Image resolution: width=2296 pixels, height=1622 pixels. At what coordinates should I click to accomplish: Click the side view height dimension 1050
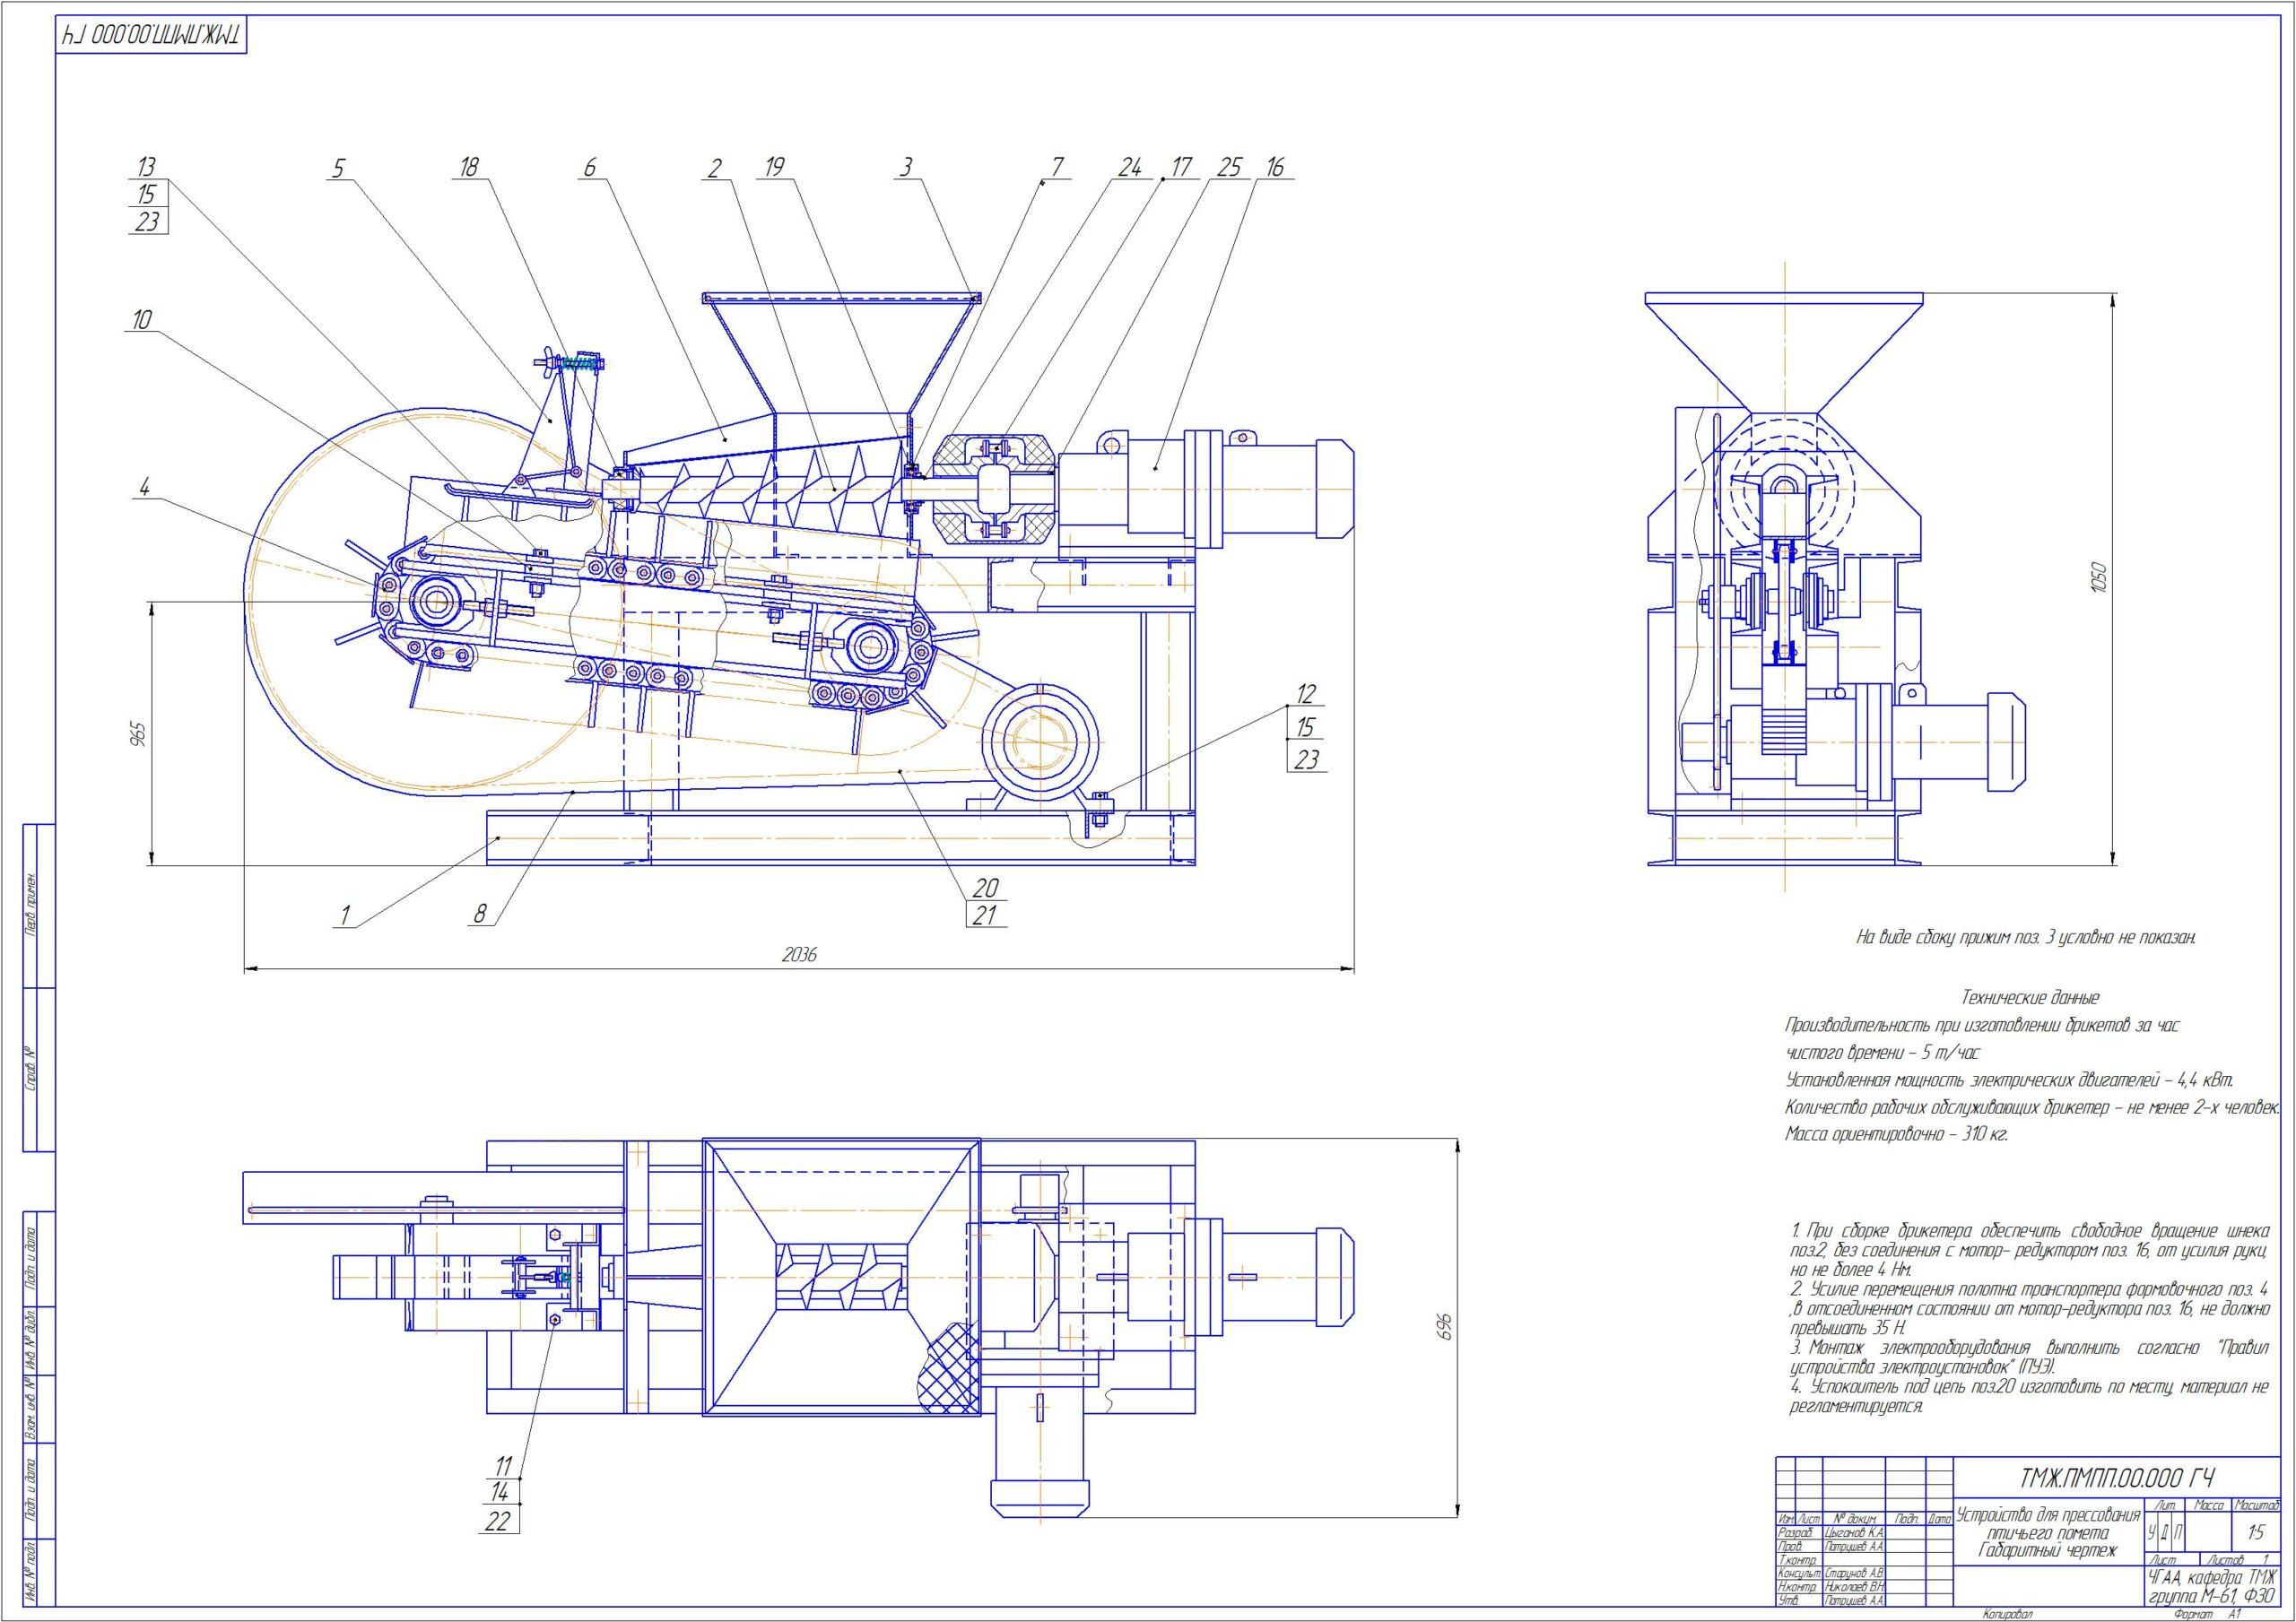pyautogui.click(x=2099, y=577)
